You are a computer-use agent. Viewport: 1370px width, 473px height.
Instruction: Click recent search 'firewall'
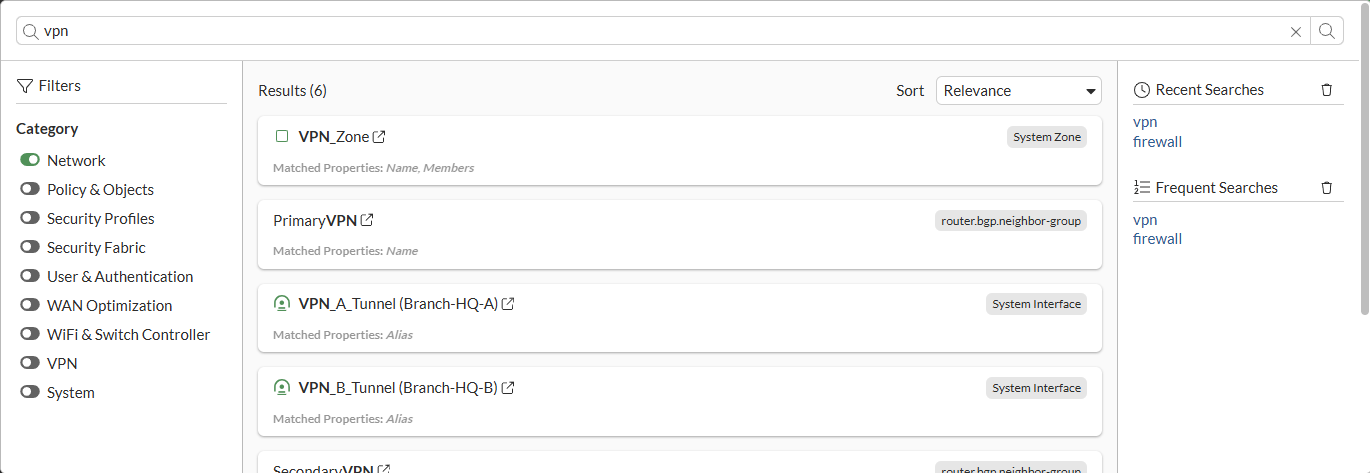1157,142
